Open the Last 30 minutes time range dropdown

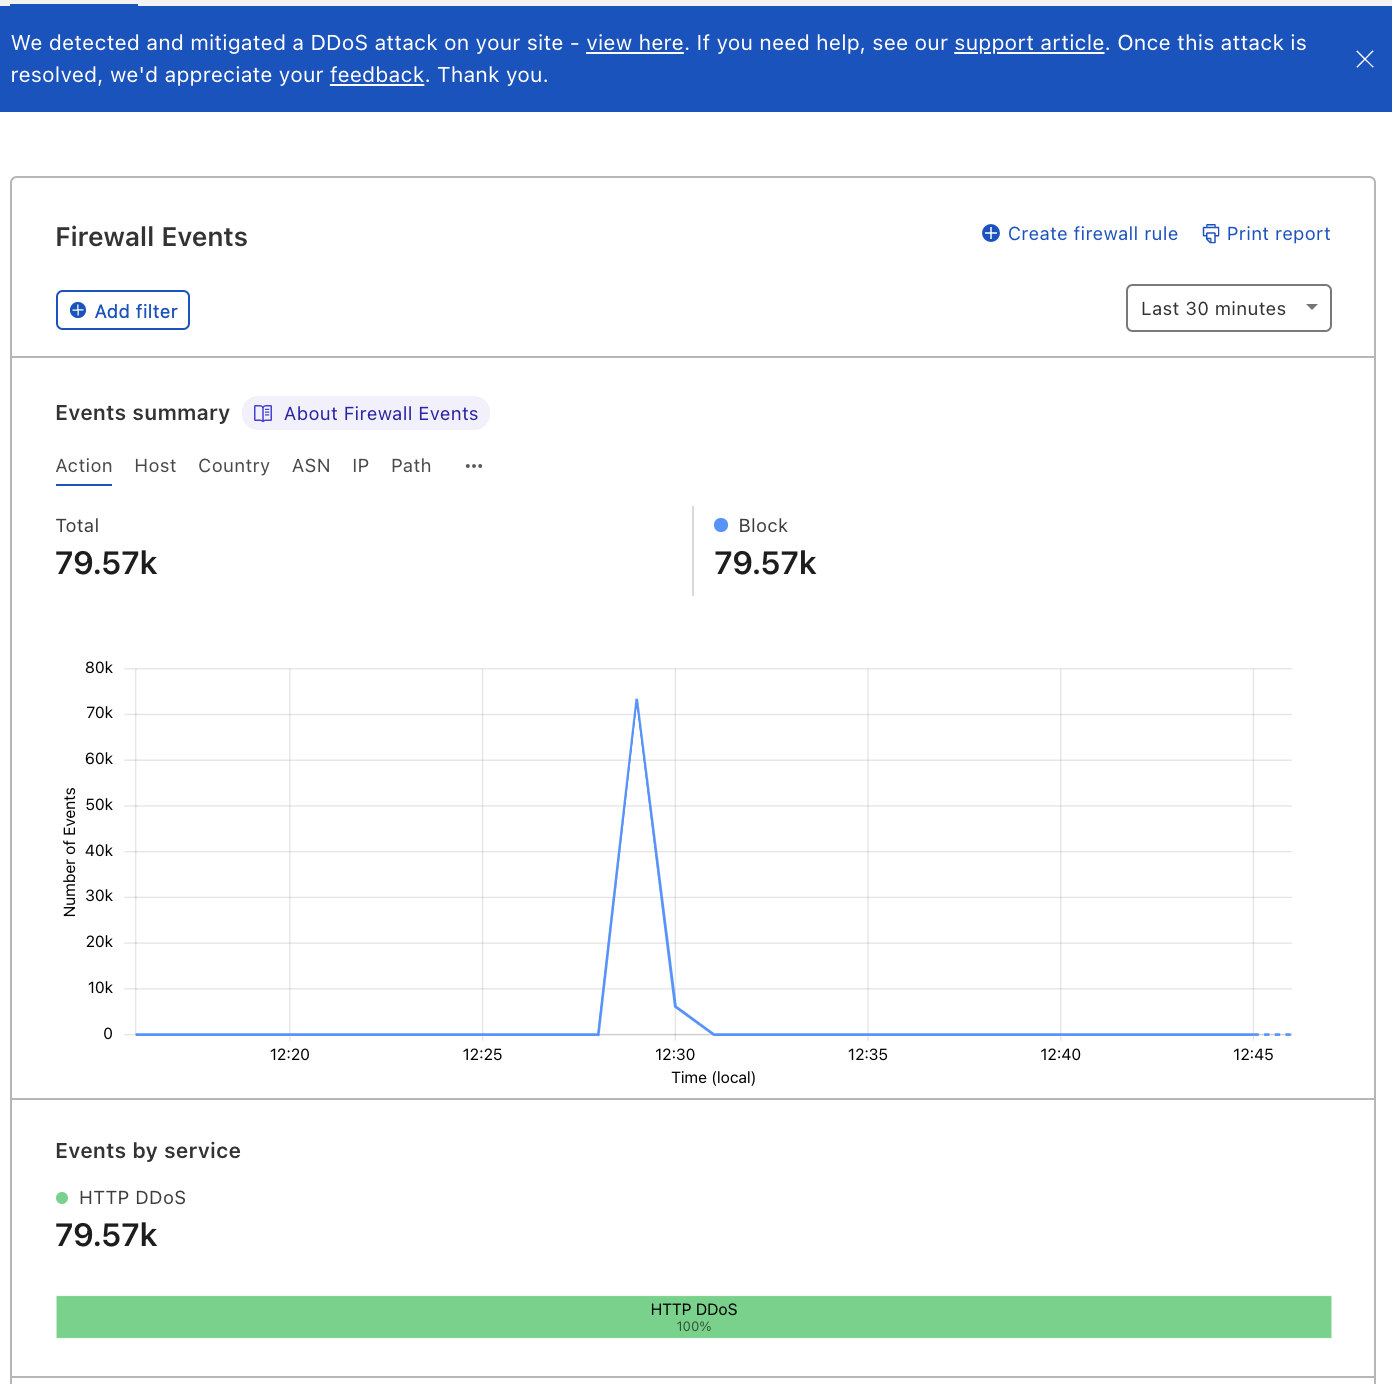[x=1228, y=308]
